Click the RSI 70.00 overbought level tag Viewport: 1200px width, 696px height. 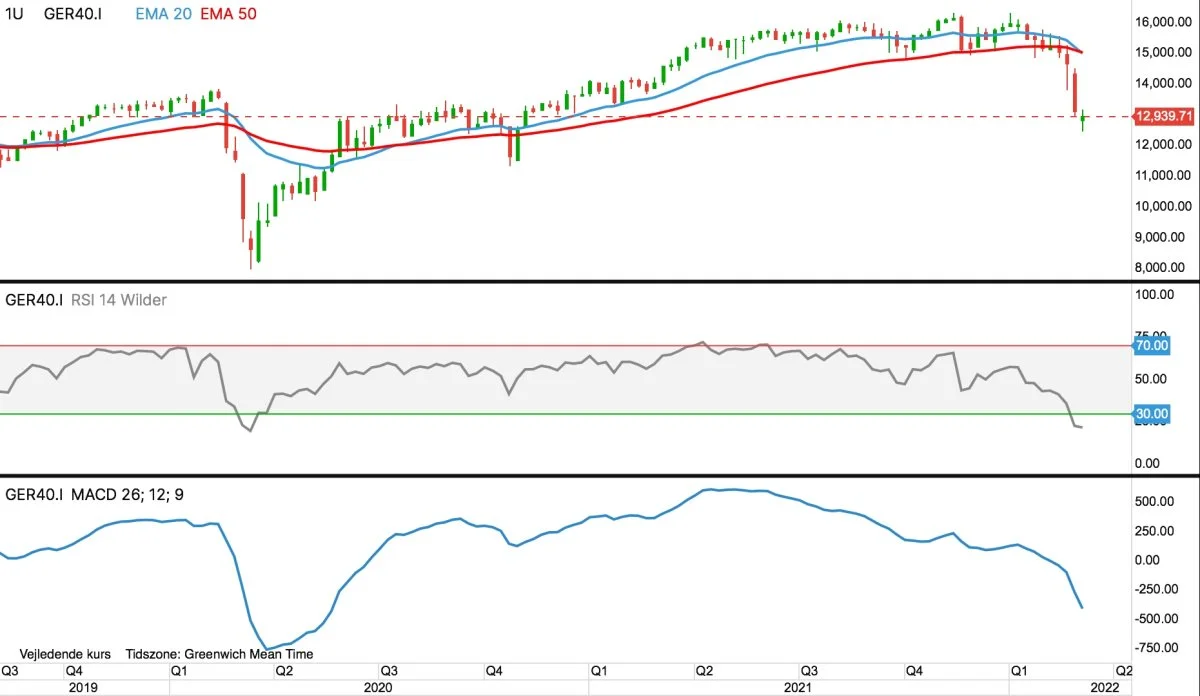pyautogui.click(x=1151, y=346)
